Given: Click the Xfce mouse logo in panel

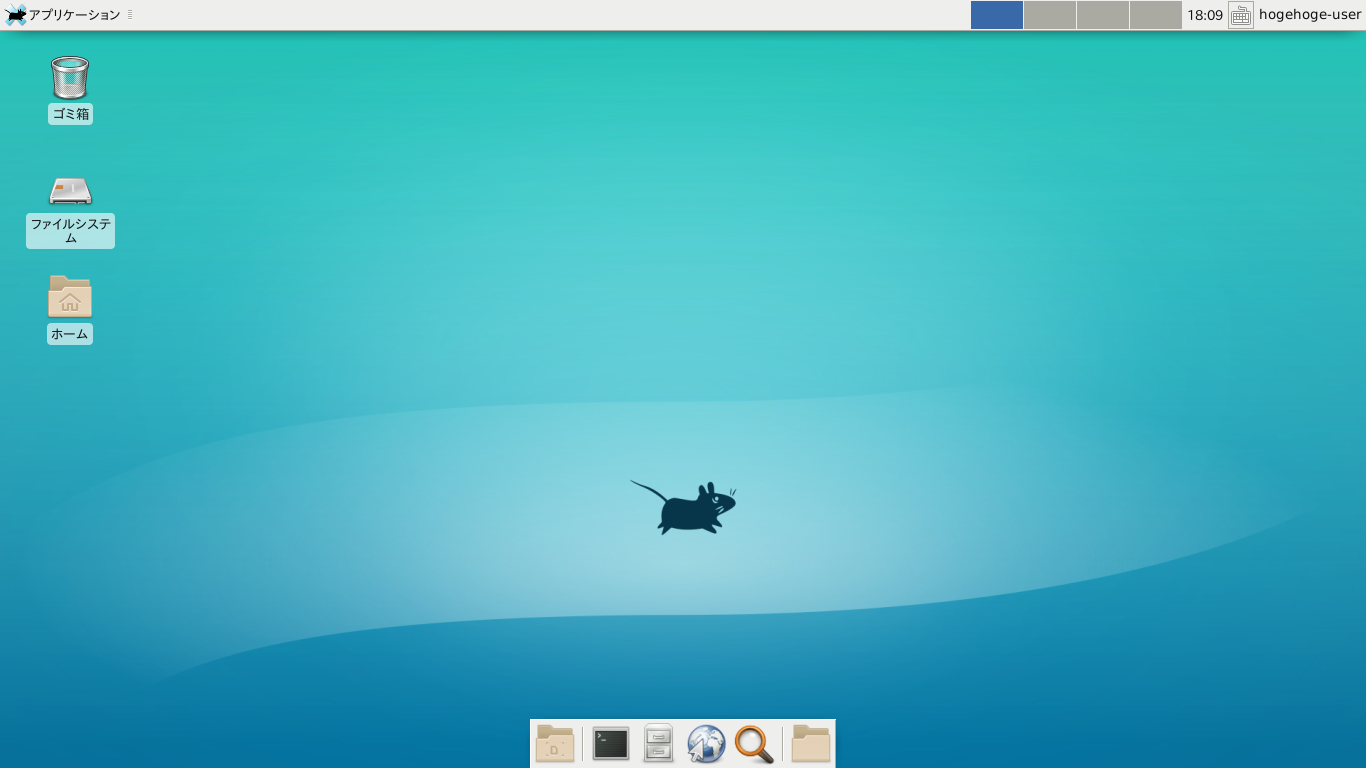Looking at the screenshot, I should pyautogui.click(x=16, y=15).
